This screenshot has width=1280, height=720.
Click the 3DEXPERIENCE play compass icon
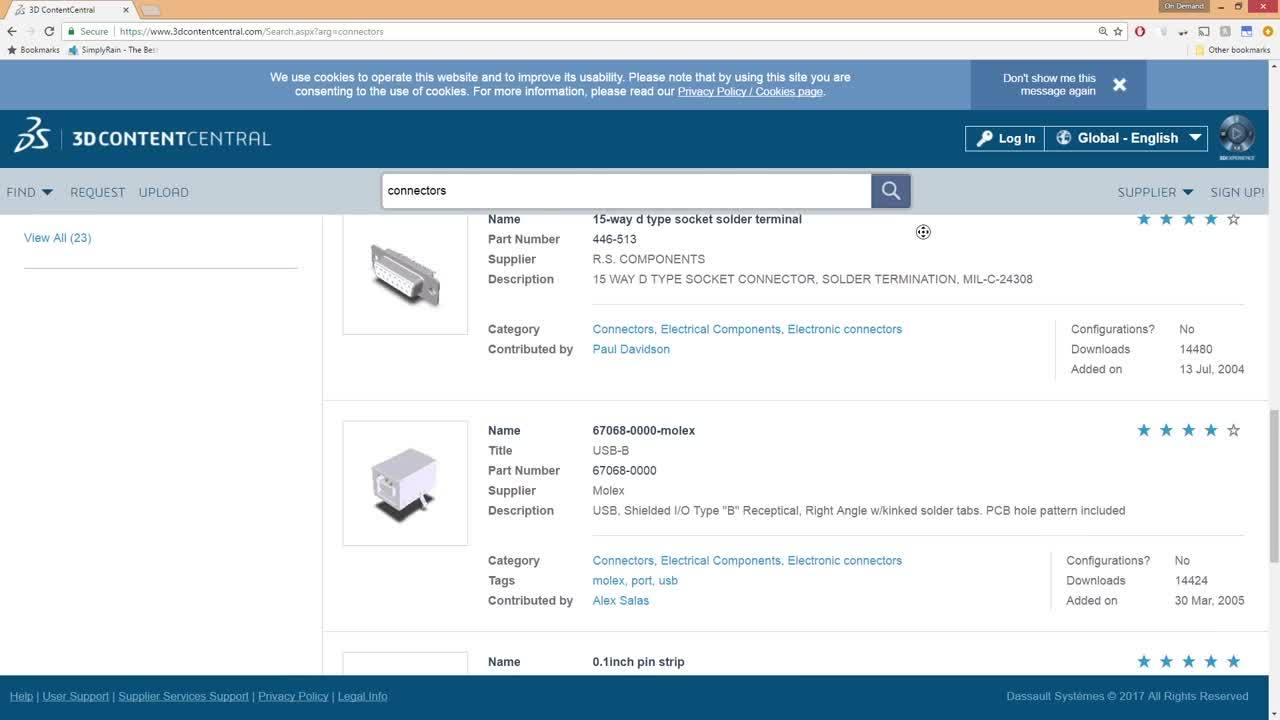(x=1236, y=135)
